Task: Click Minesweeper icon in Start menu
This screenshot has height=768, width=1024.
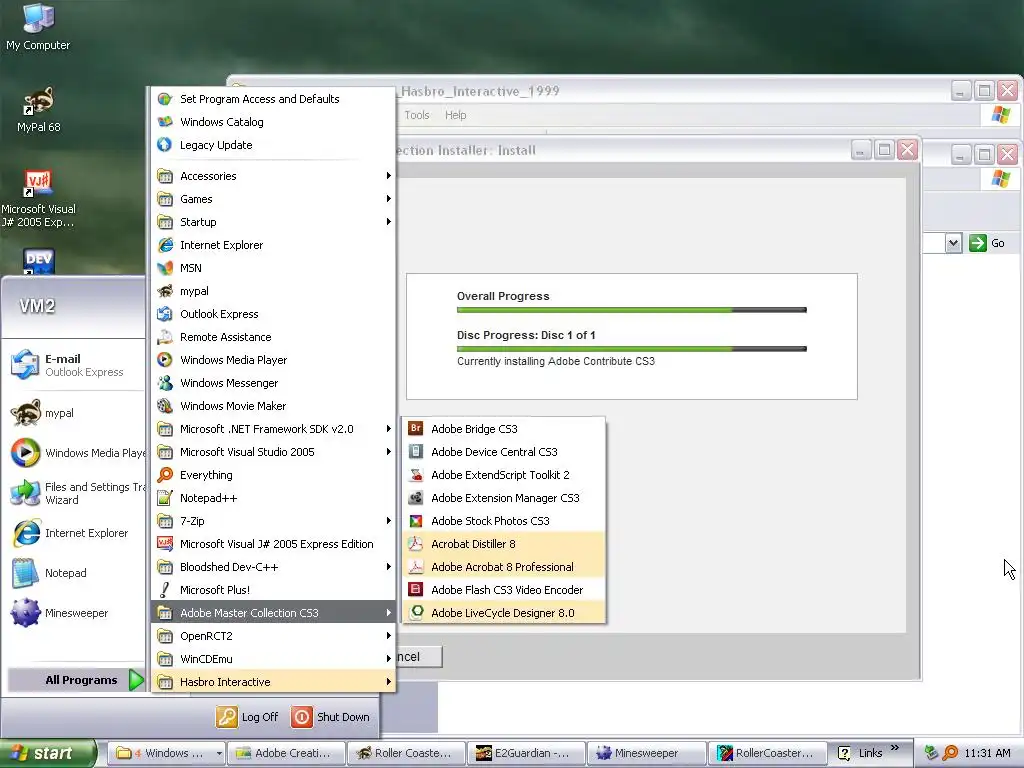Action: (x=25, y=613)
